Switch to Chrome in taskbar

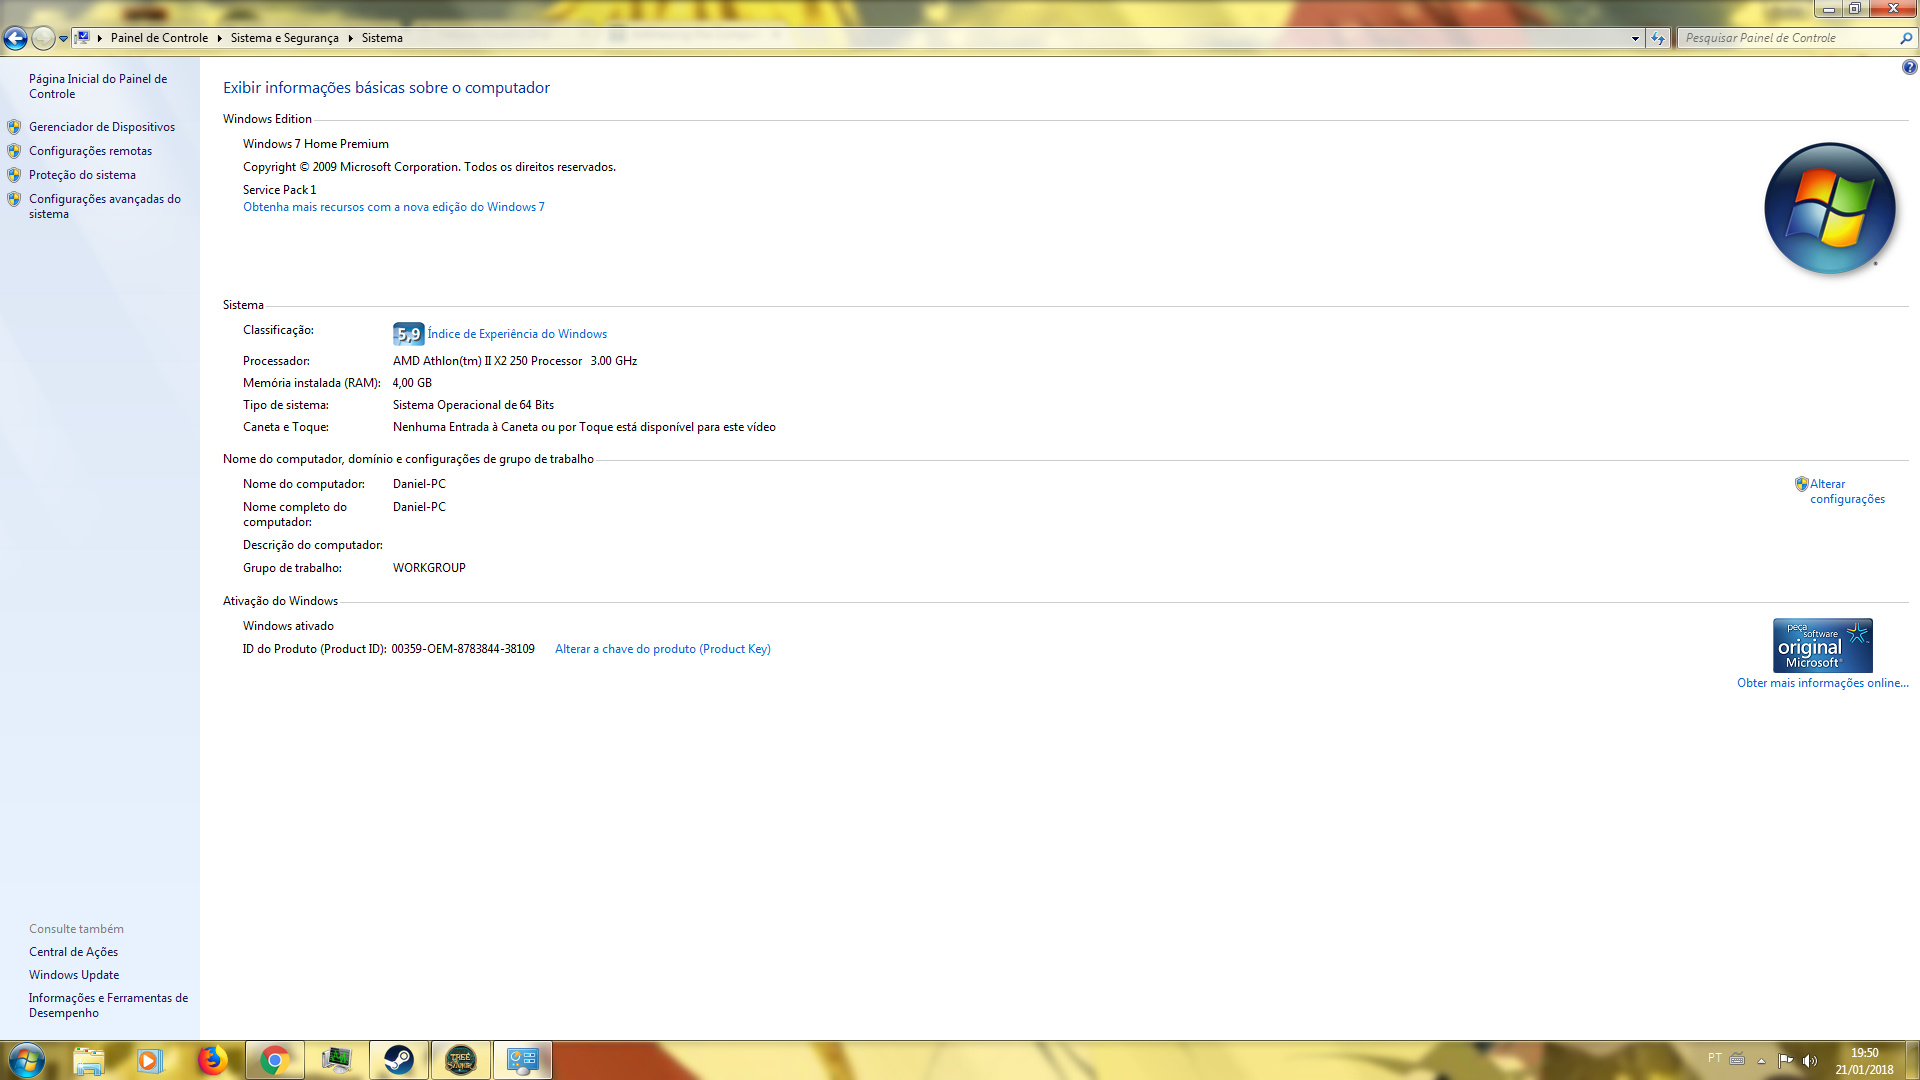[x=274, y=1060]
